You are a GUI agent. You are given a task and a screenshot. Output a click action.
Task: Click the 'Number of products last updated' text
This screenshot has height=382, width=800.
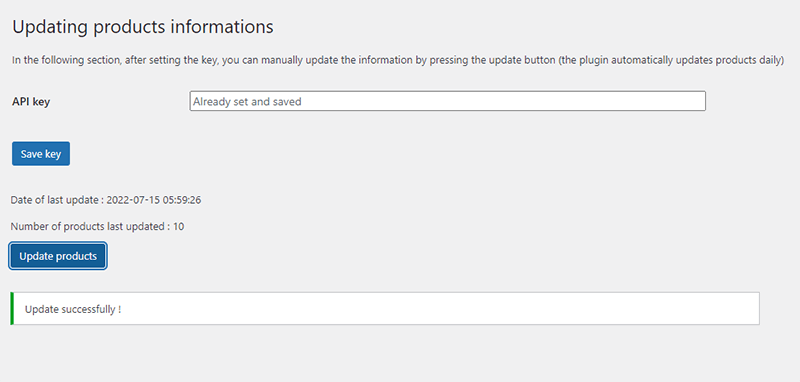point(87,226)
